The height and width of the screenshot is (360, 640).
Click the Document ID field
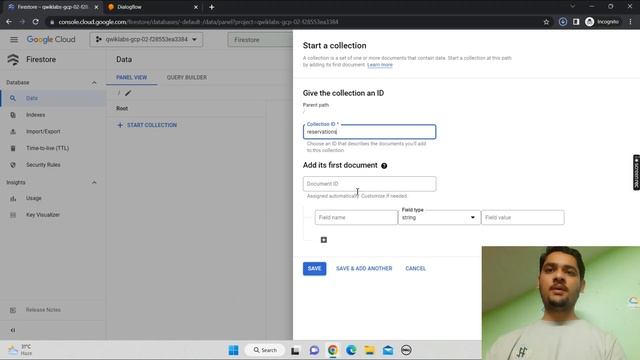click(x=369, y=184)
